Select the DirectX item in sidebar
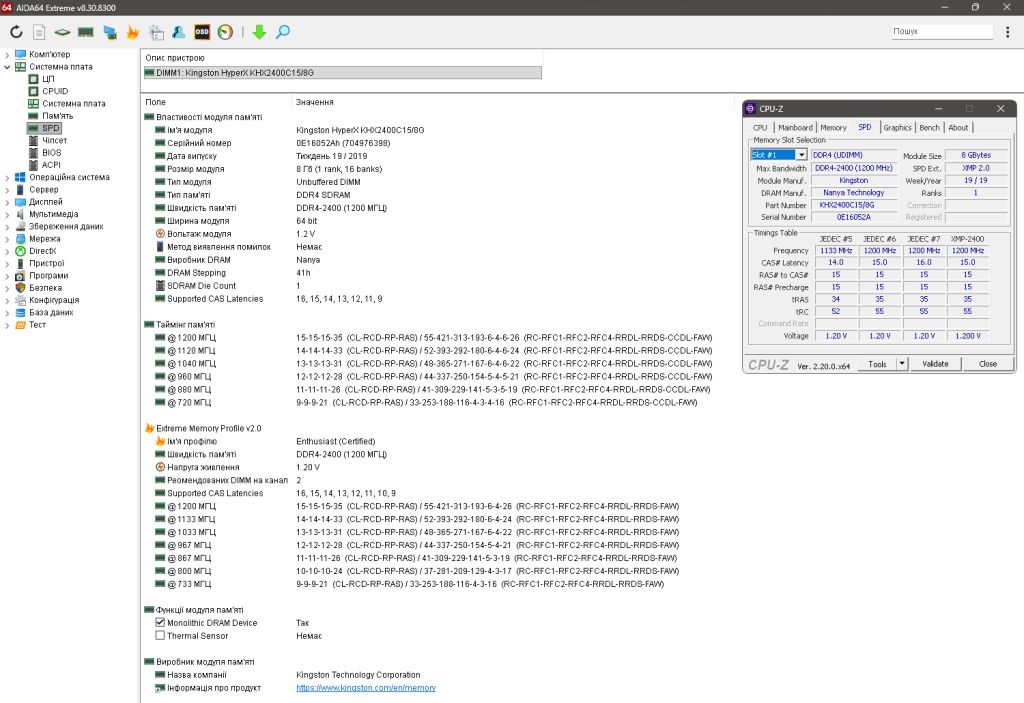 click(42, 251)
